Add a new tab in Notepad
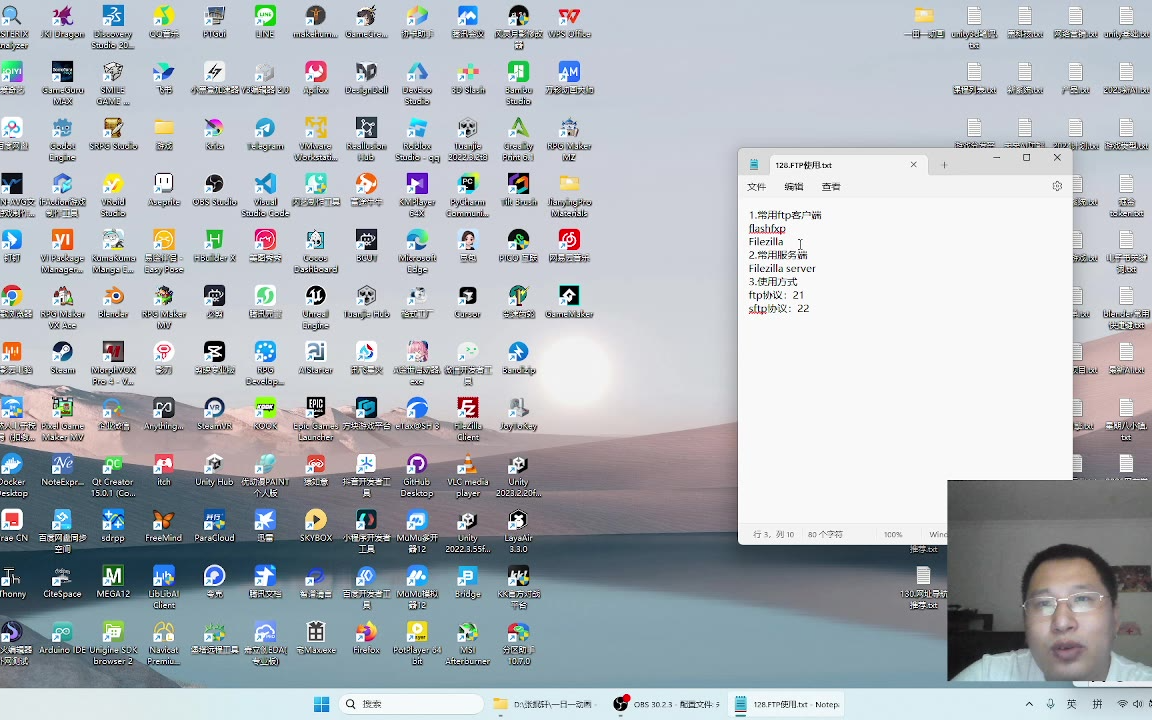The image size is (1152, 720). point(944,165)
